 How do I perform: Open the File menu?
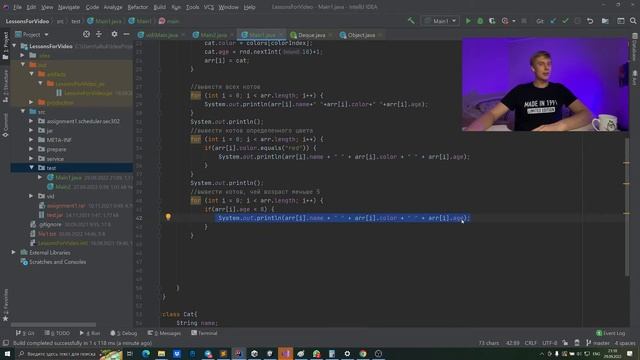point(18,7)
